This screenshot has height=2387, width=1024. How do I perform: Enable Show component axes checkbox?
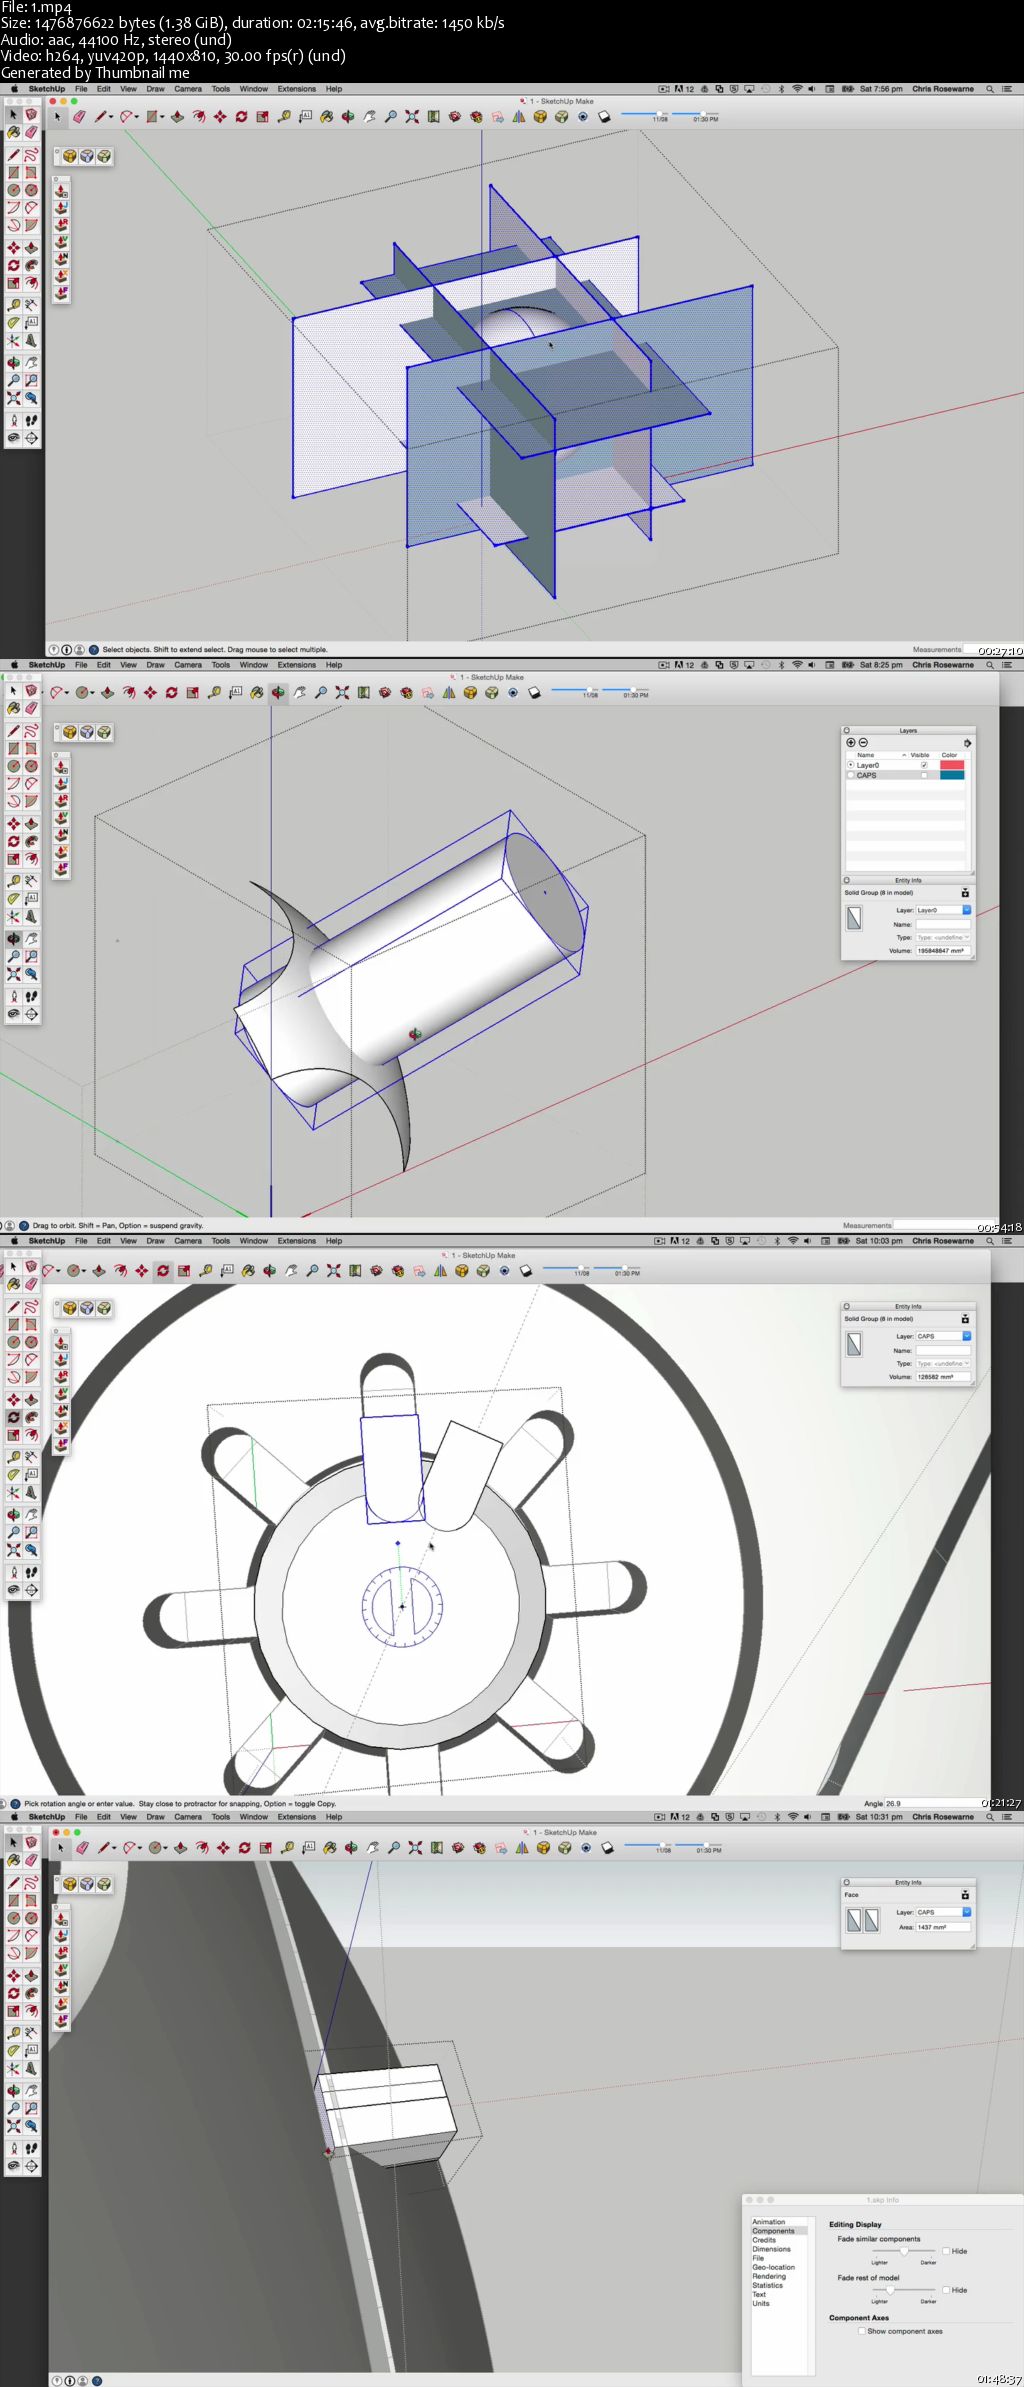pos(861,2331)
